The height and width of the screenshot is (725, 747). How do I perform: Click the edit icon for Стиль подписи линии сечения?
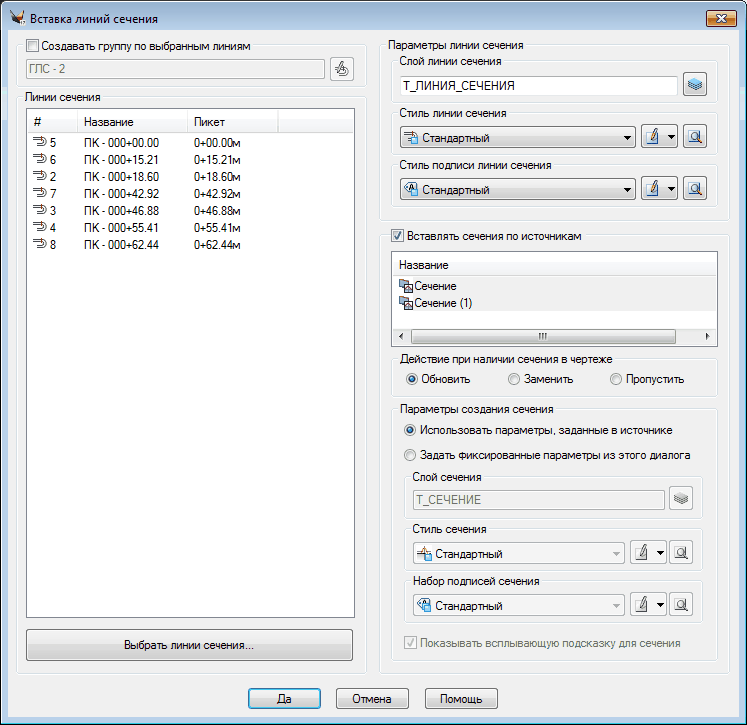(x=650, y=188)
